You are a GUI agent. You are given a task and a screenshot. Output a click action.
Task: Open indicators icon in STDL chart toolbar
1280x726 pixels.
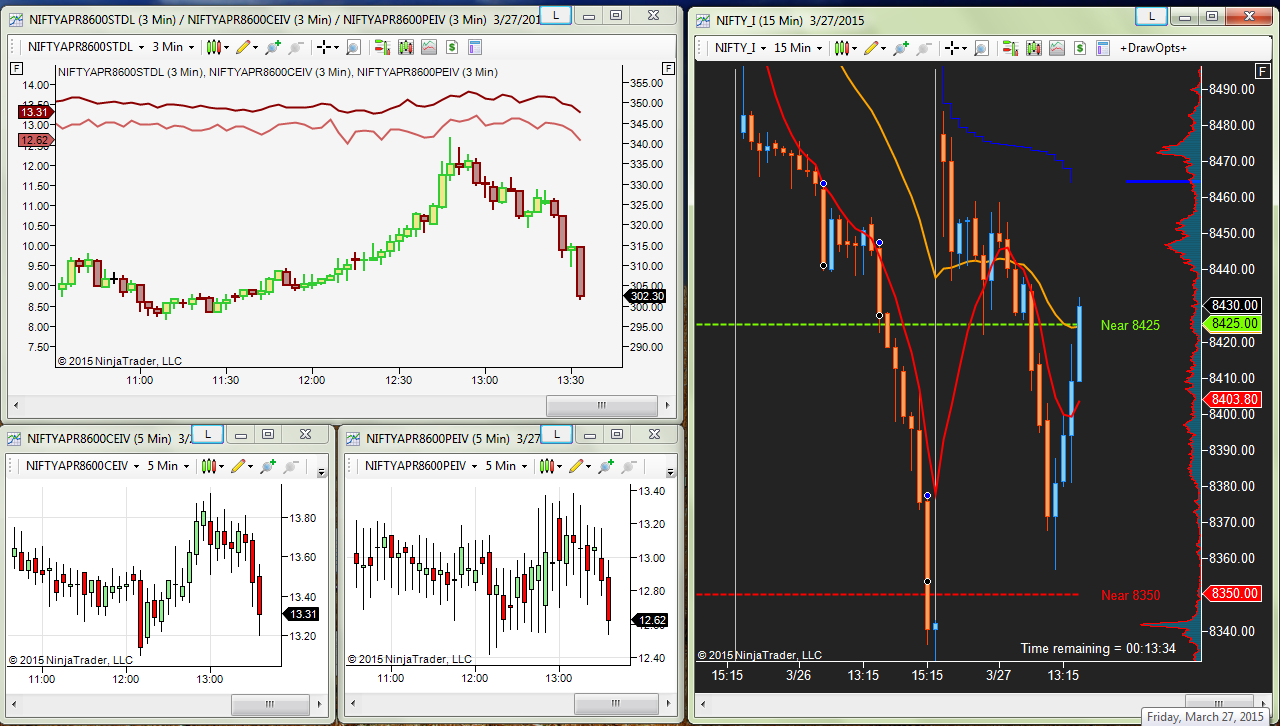[x=429, y=47]
